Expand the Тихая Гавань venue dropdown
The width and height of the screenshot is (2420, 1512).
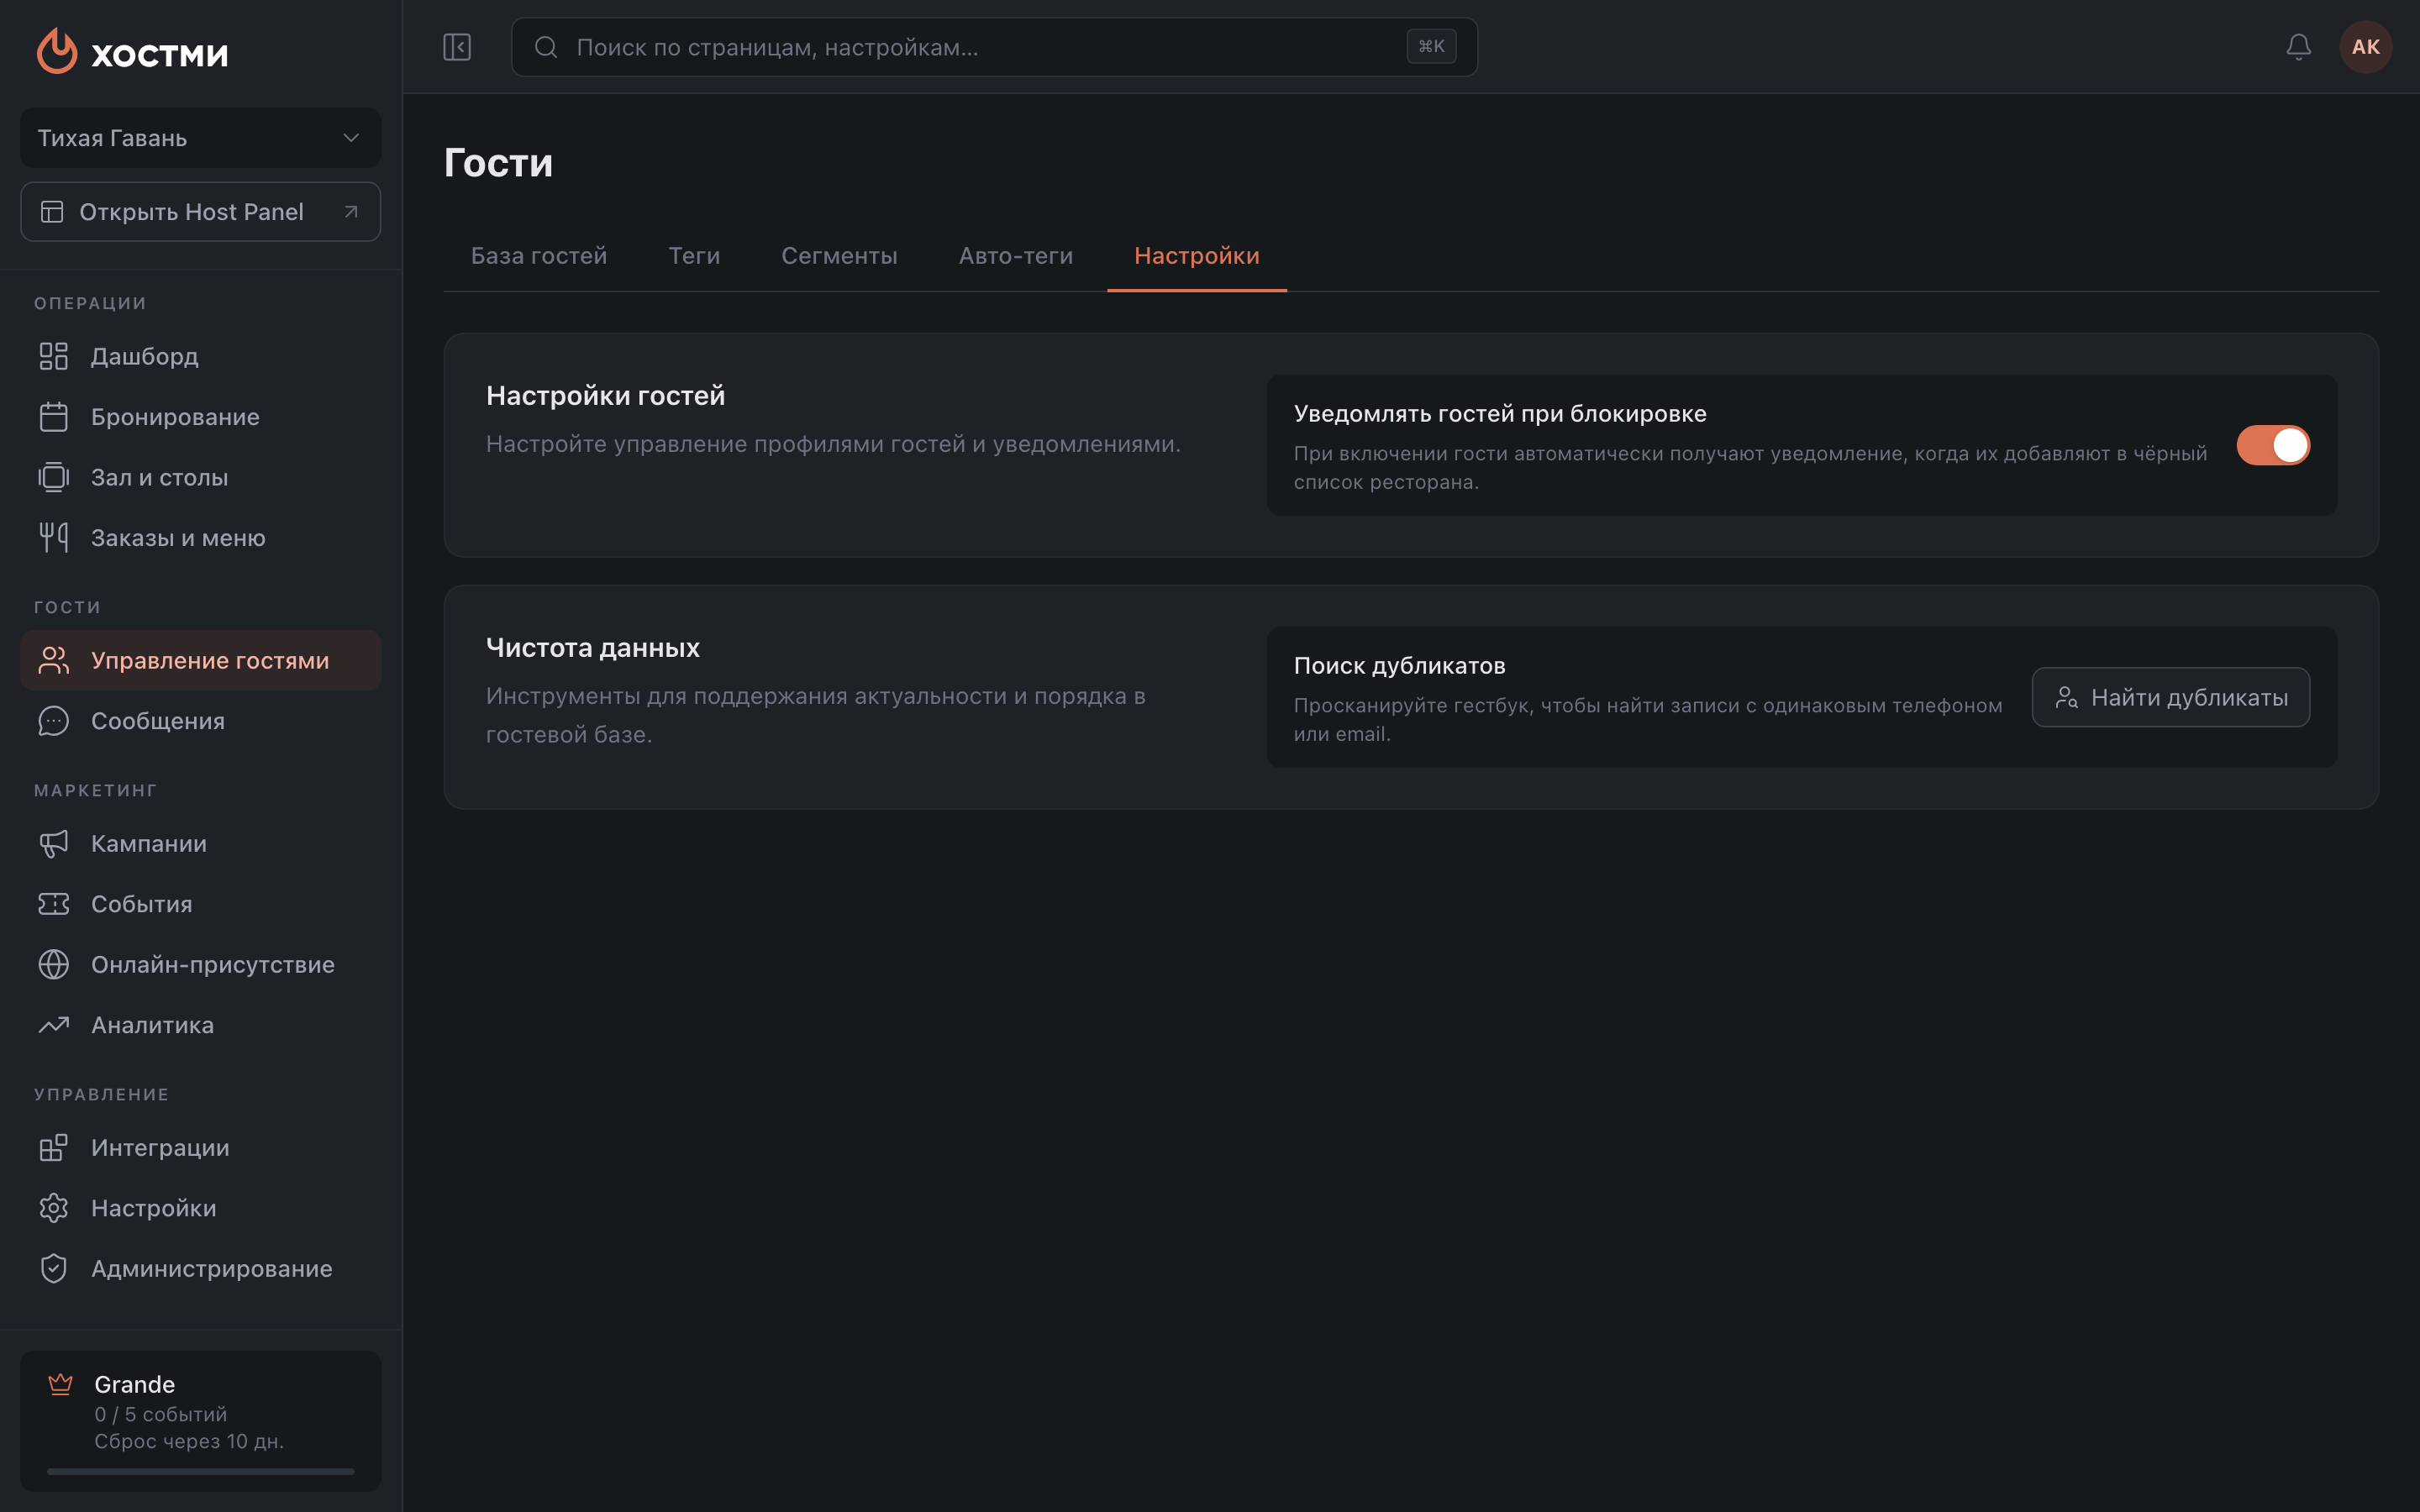[200, 138]
